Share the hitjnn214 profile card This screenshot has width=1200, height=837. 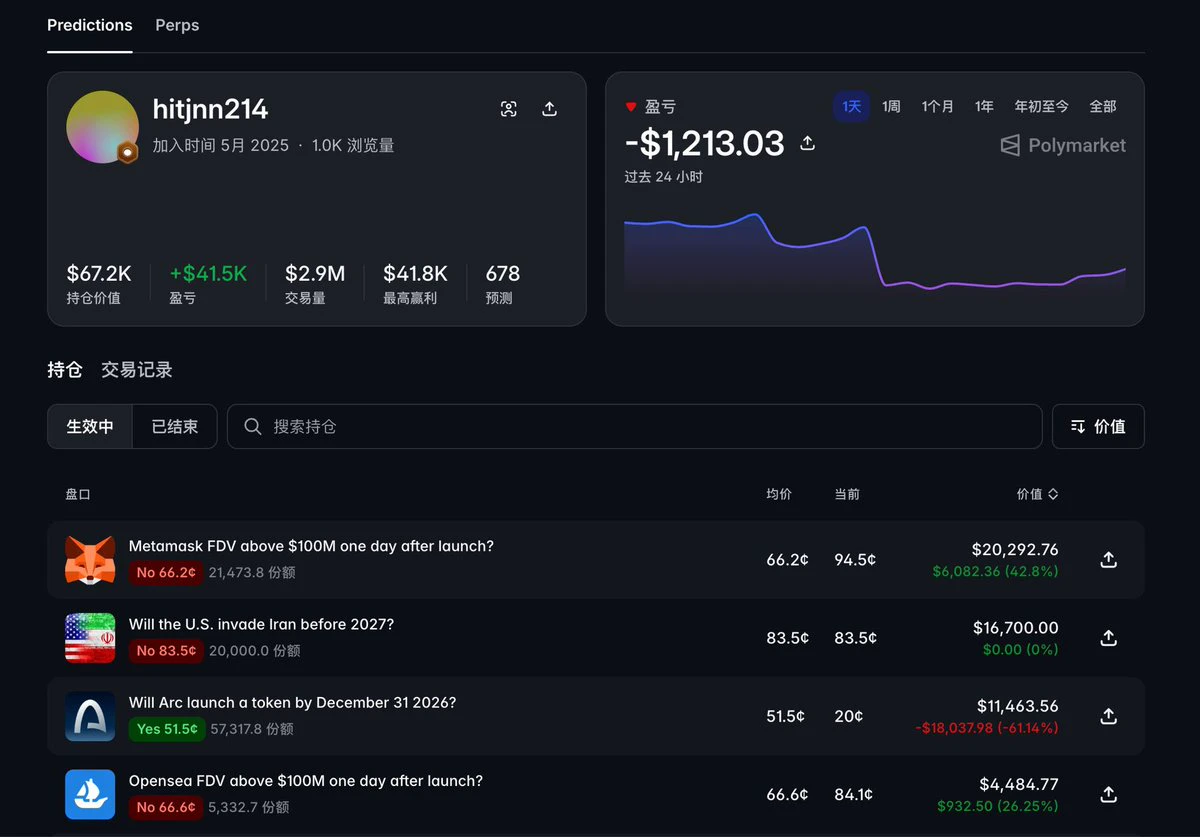point(549,109)
